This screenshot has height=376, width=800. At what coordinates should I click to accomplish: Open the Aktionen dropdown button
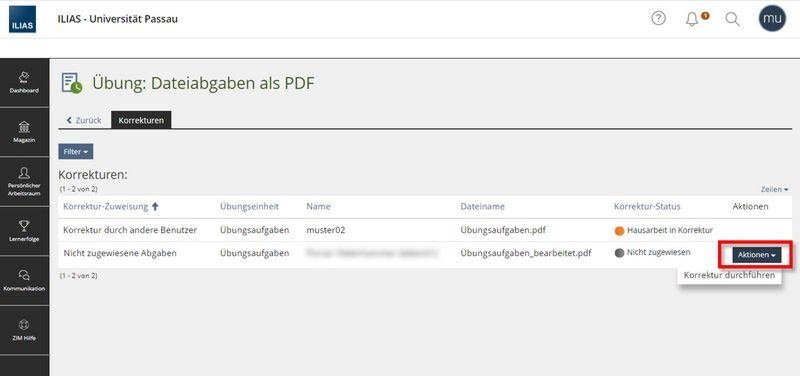click(756, 255)
